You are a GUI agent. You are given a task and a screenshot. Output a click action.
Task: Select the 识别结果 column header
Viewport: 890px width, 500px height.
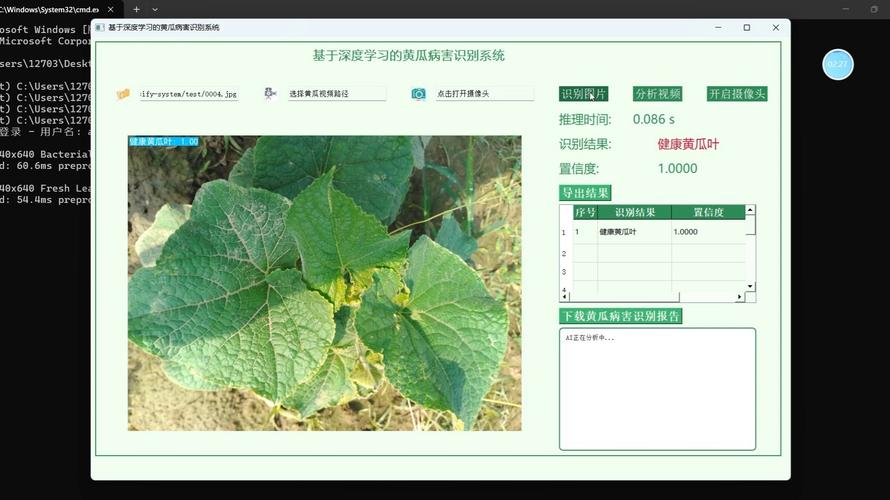coord(635,212)
